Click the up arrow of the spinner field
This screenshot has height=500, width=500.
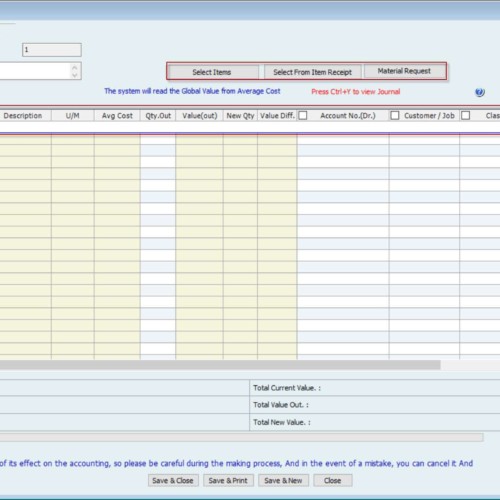75,67
